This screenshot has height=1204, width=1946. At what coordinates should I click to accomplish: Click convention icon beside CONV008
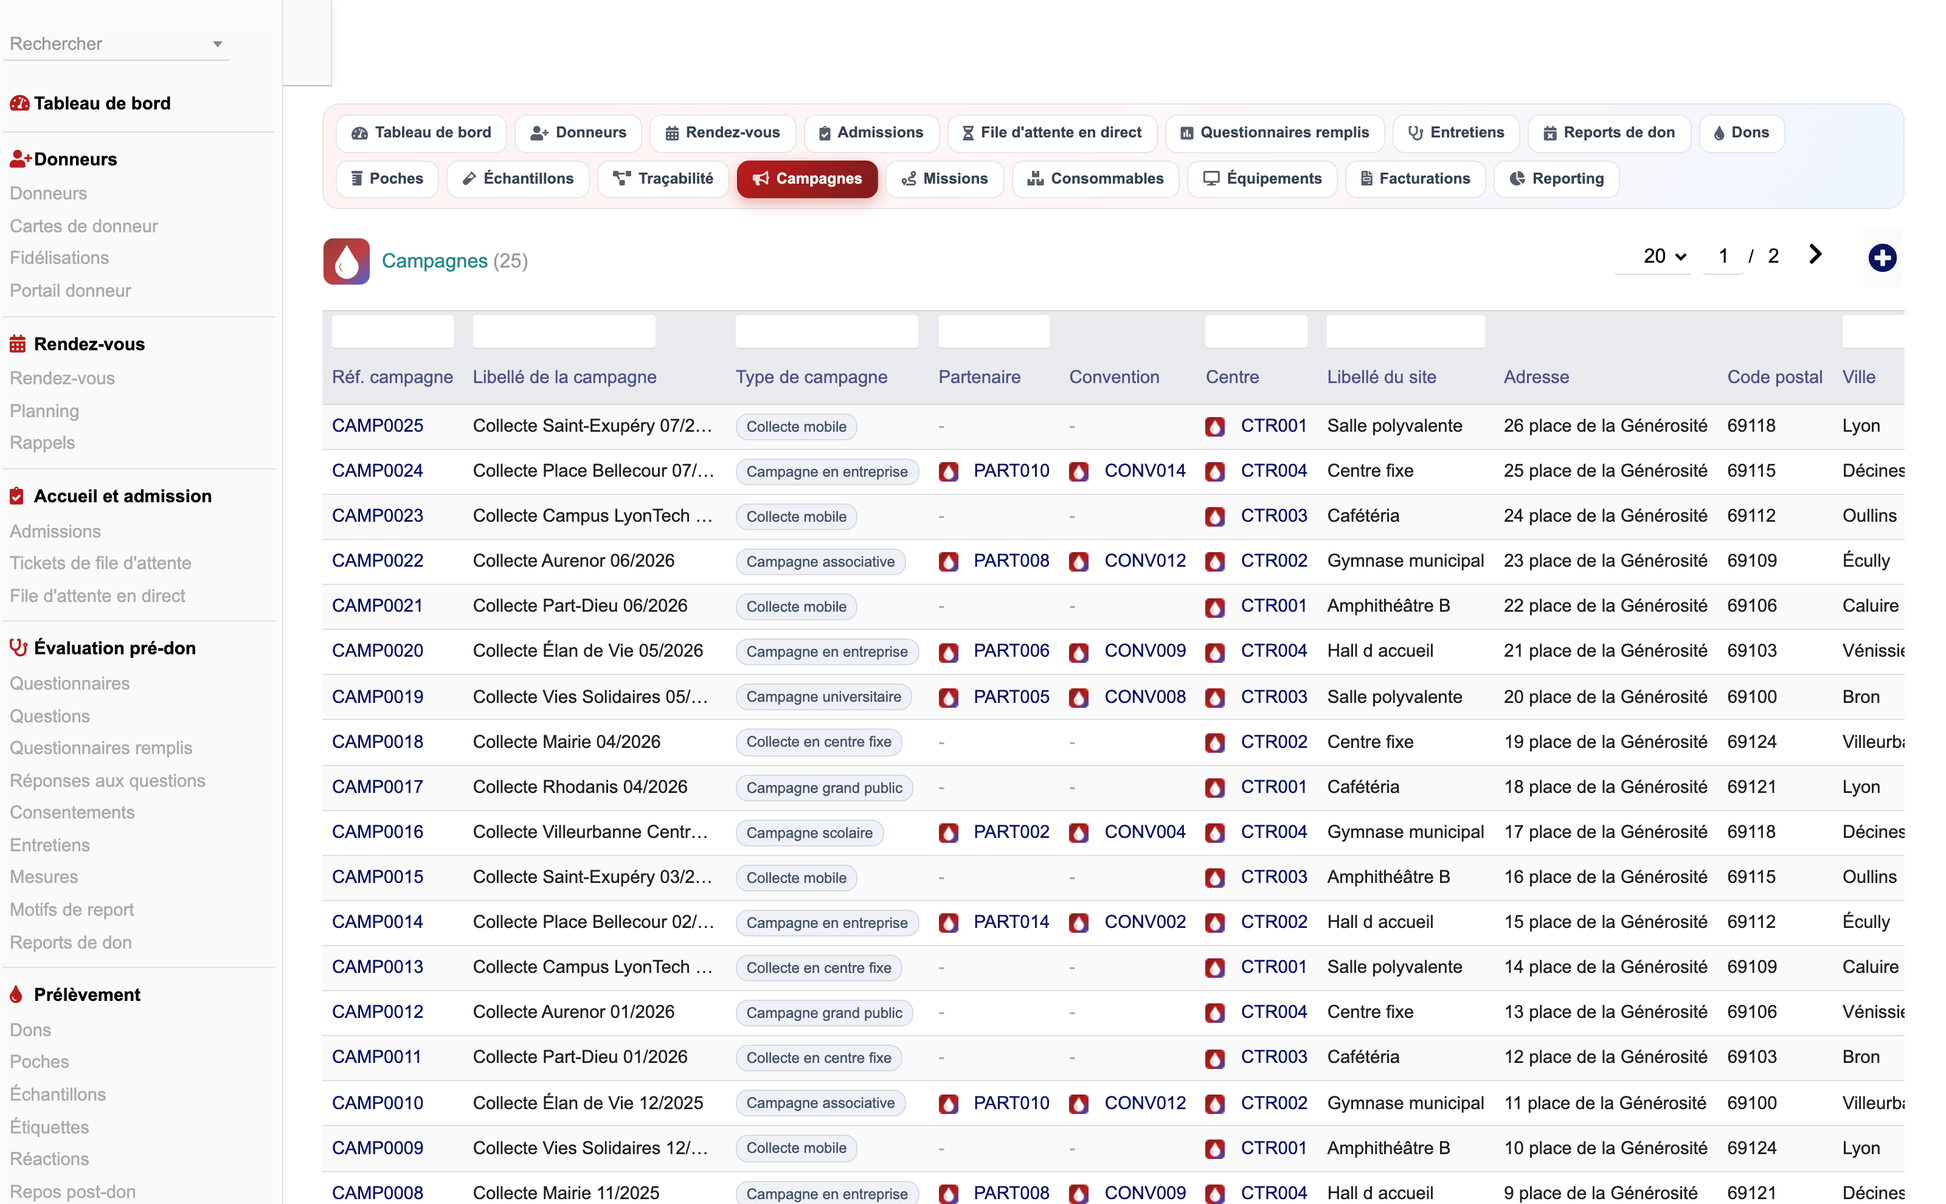[x=1079, y=698]
